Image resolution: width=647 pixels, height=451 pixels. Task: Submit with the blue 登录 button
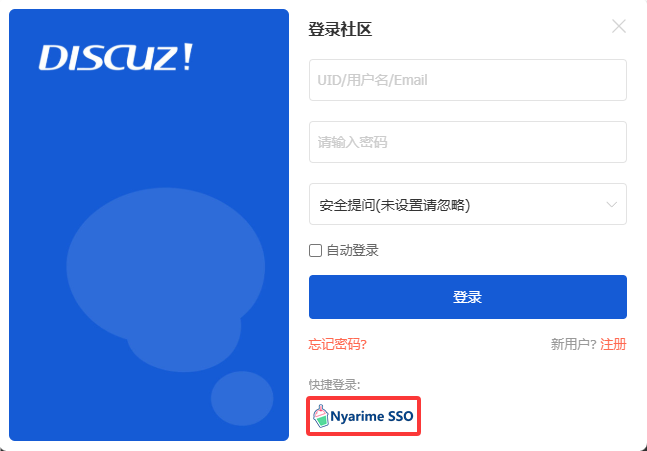(x=468, y=297)
